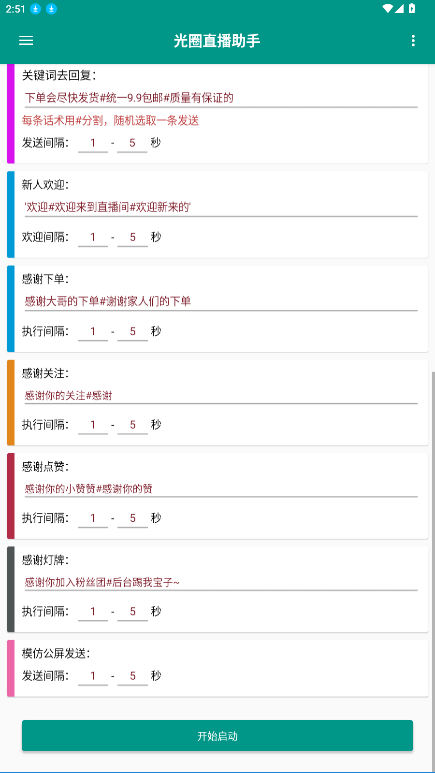
Task: Select 欢迎间隔 minimum seconds field
Action: [x=93, y=237]
